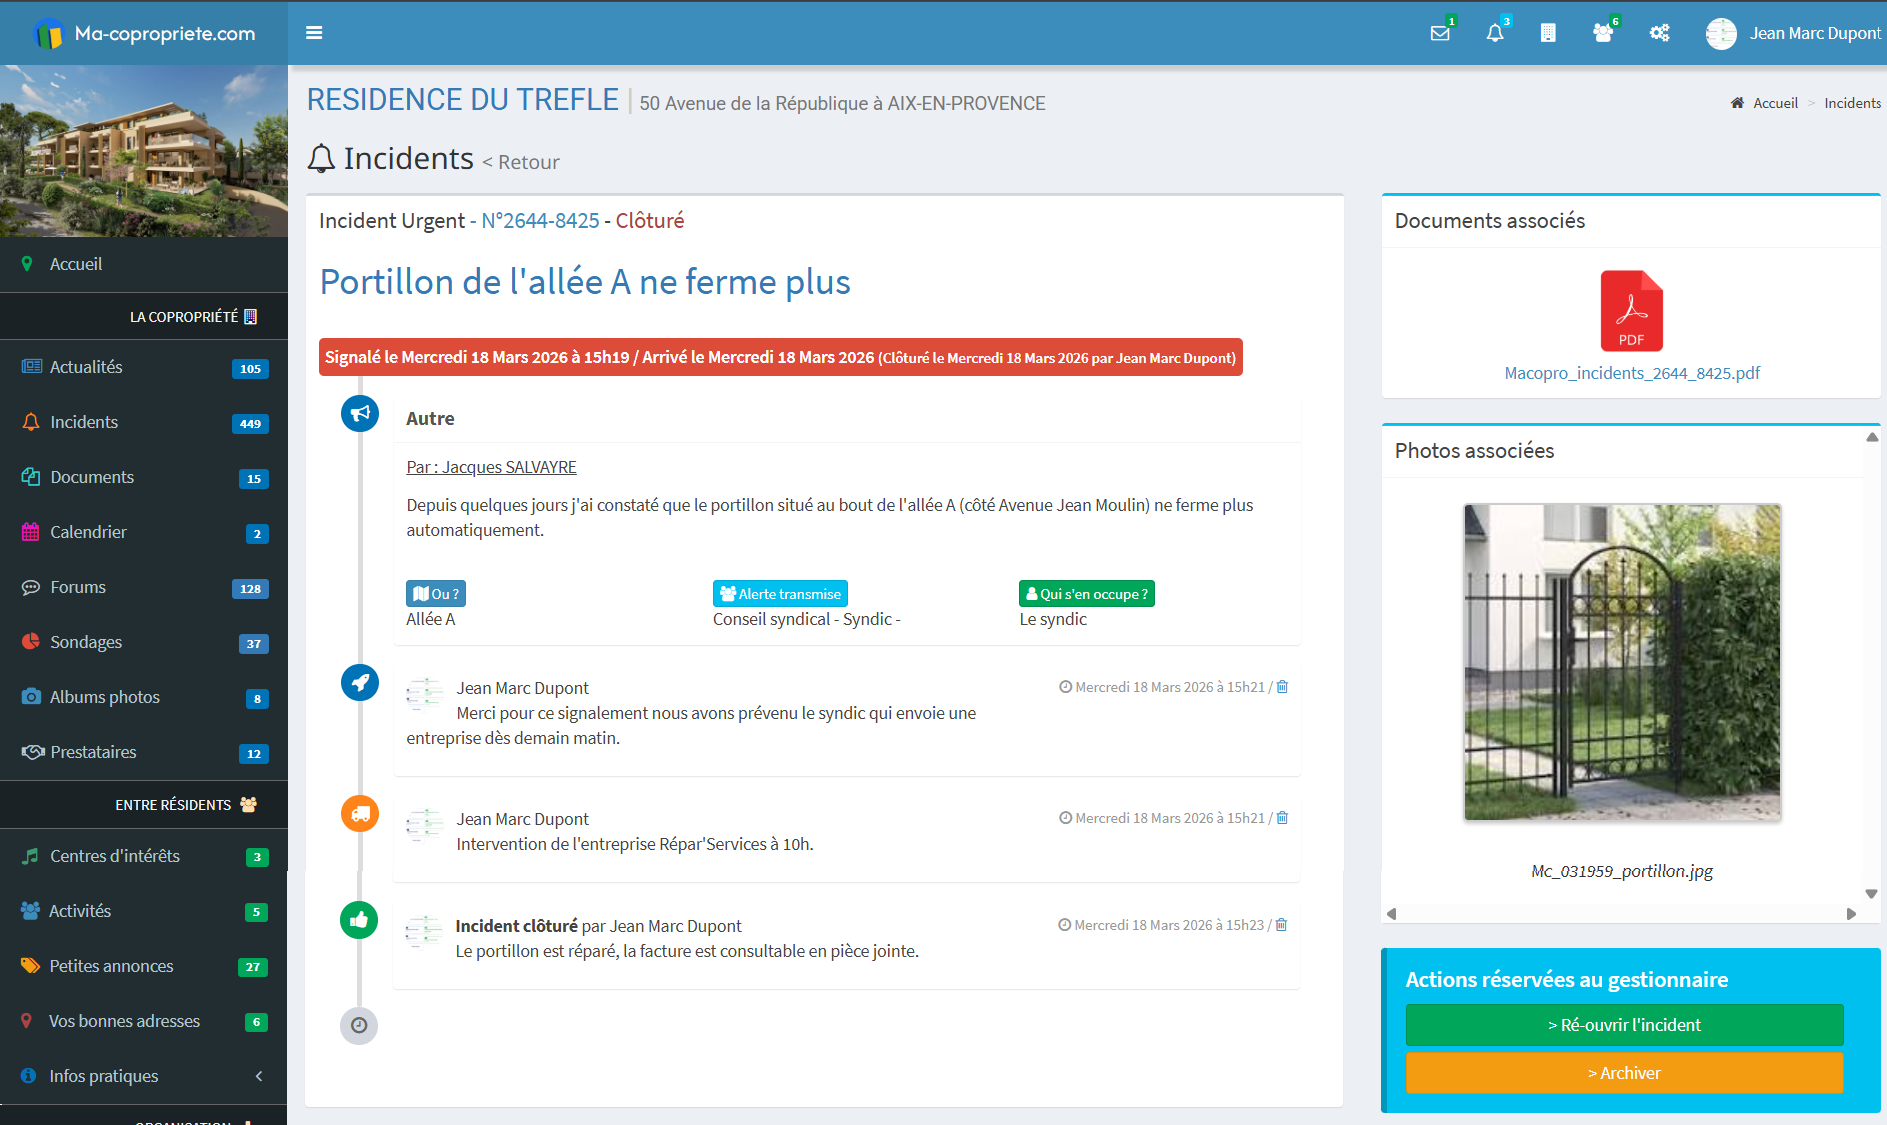Click the home icon in breadcrumb

[1737, 103]
